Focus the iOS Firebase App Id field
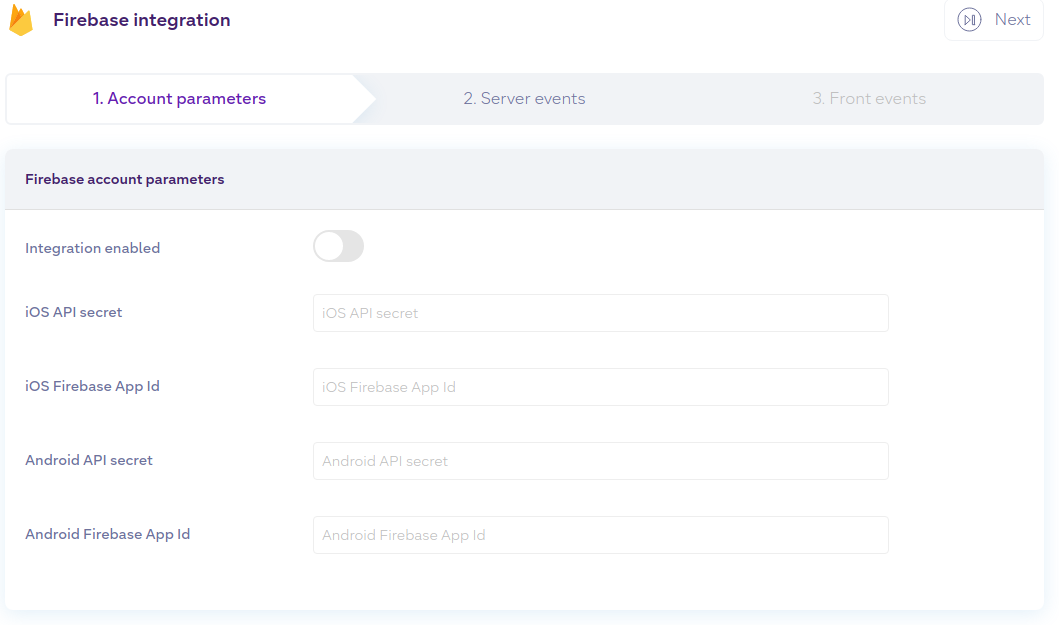The image size is (1059, 625). (600, 387)
